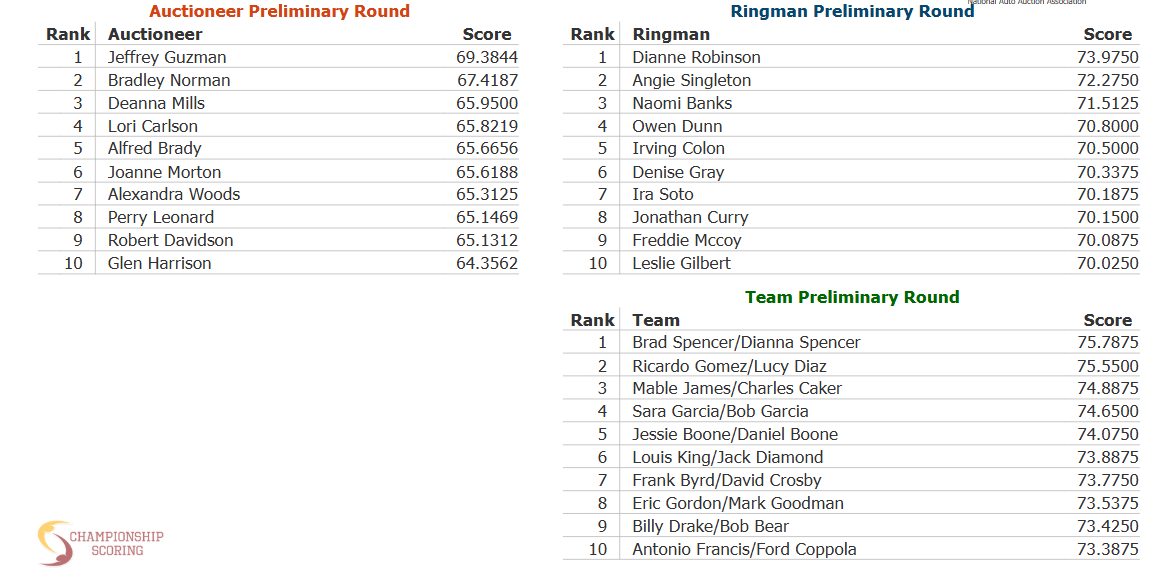Image resolution: width=1166 pixels, height=581 pixels.
Task: Click Bradley Norman's score 67.4187
Action: (x=487, y=80)
